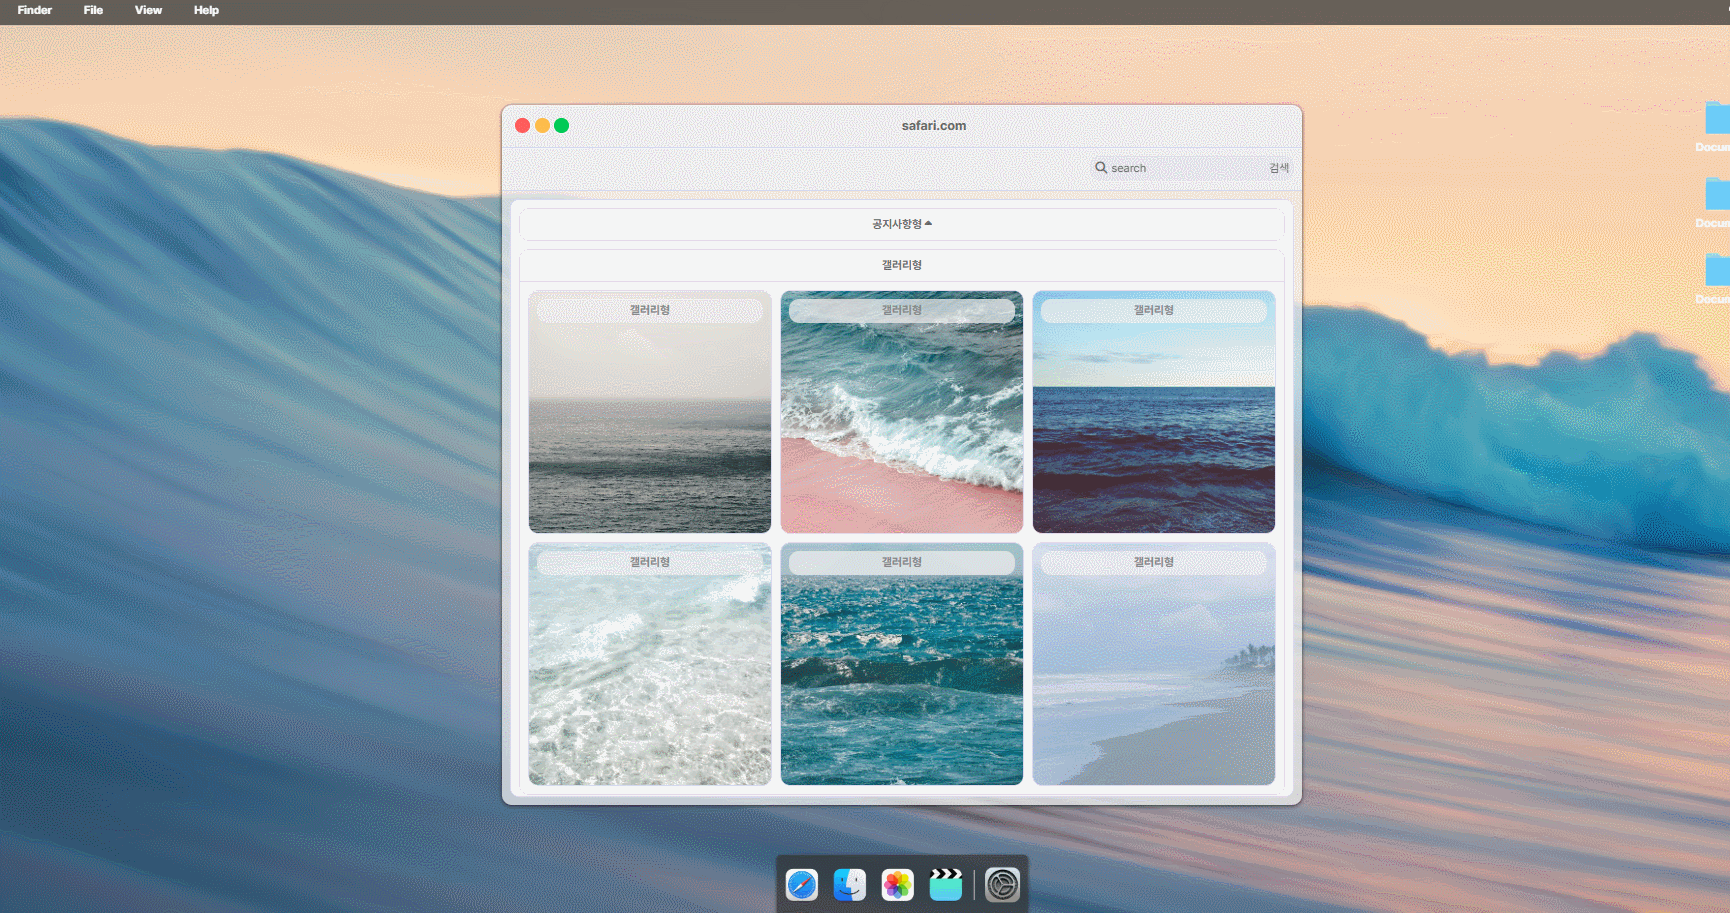Viewport: 1730px width, 913px height.
Task: Collapse the 공지사항형 section
Action: pos(902,224)
